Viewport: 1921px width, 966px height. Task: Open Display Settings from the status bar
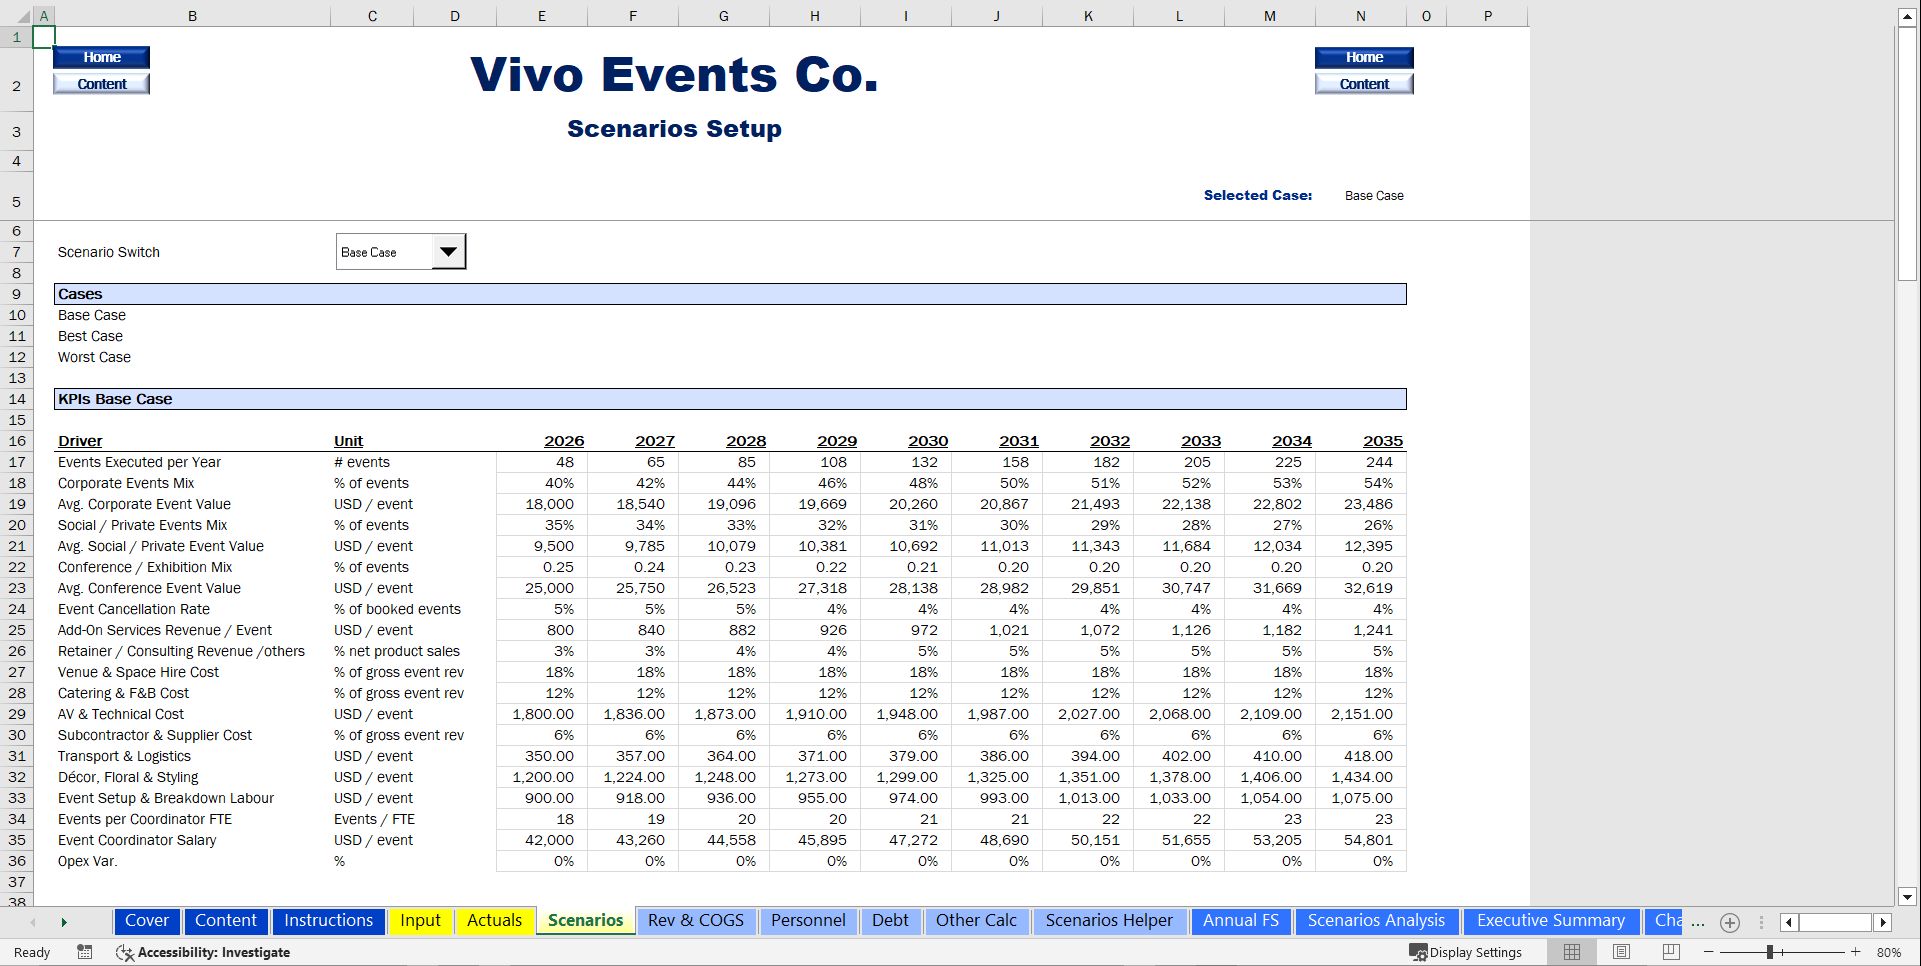click(x=1466, y=952)
